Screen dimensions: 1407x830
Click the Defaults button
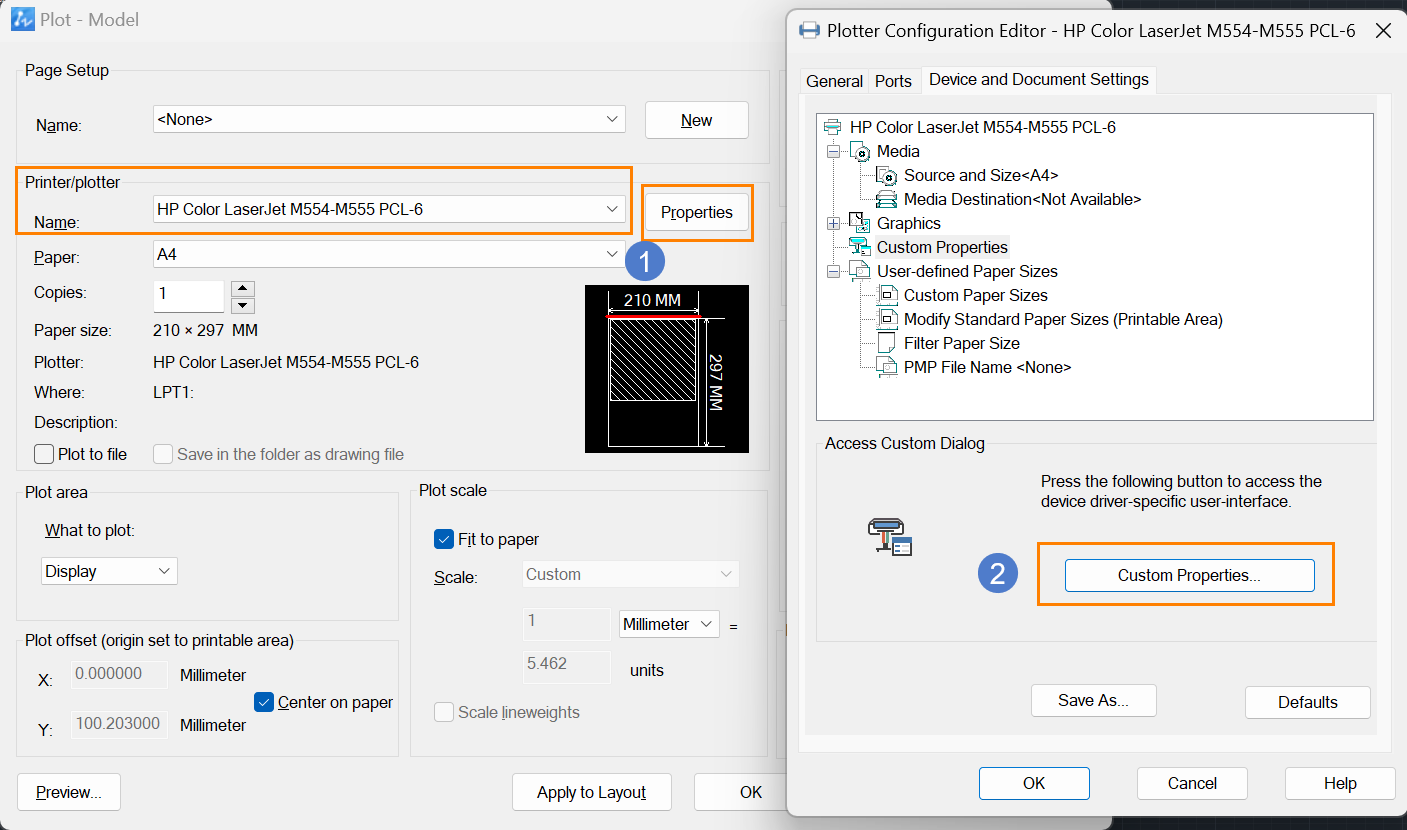[x=1308, y=702]
